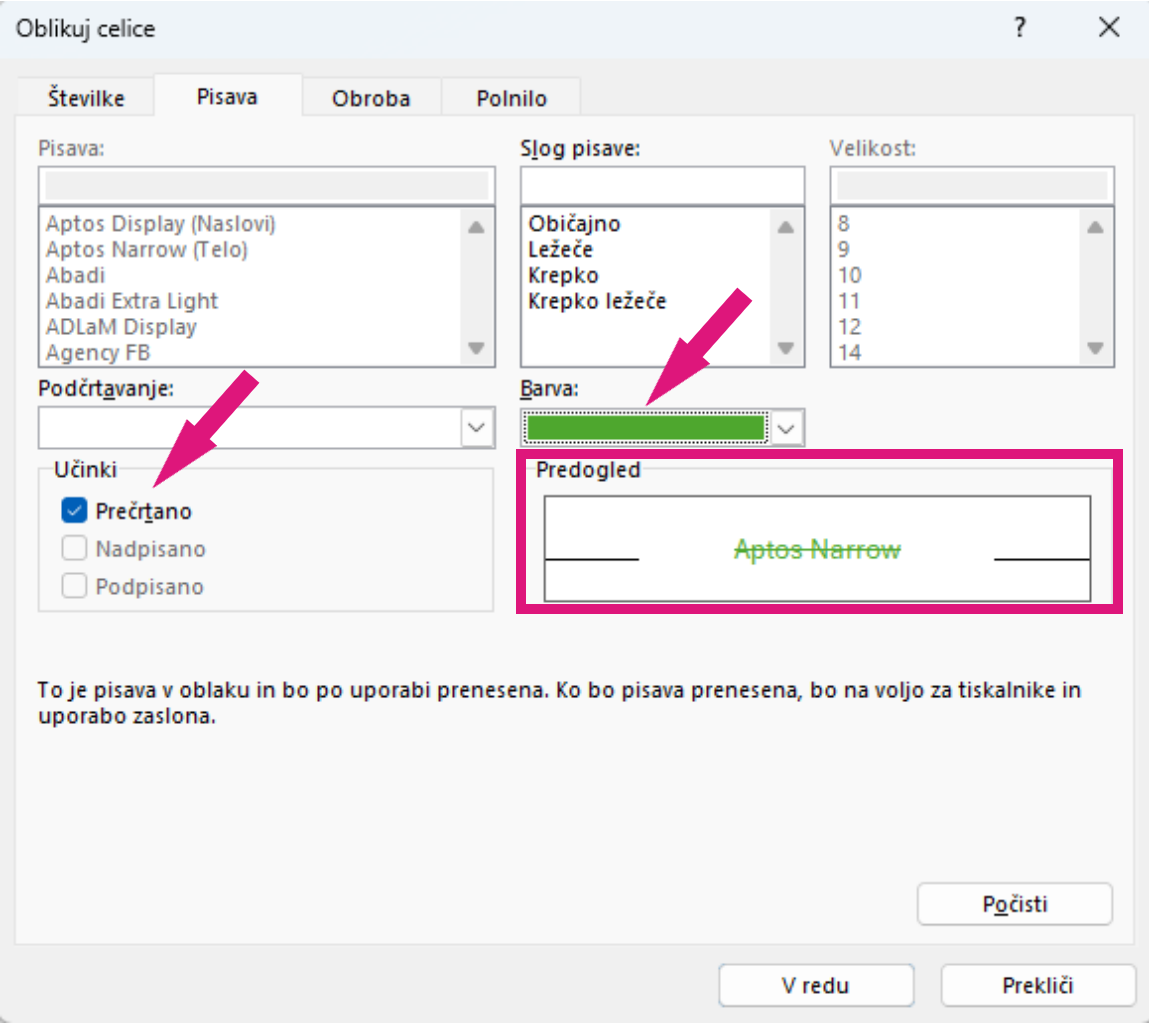Confirm with the V redu button
The width and height of the screenshot is (1149, 1024).
pyautogui.click(x=816, y=985)
